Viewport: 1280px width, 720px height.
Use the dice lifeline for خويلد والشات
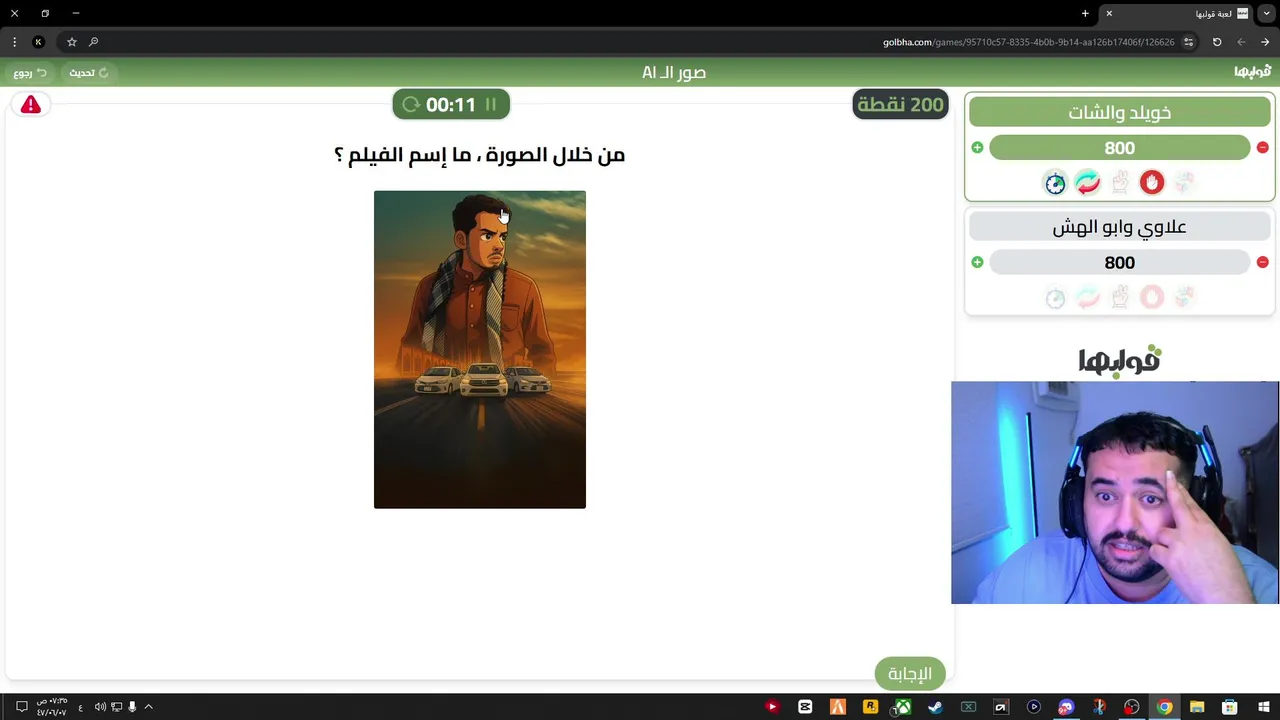click(1184, 182)
